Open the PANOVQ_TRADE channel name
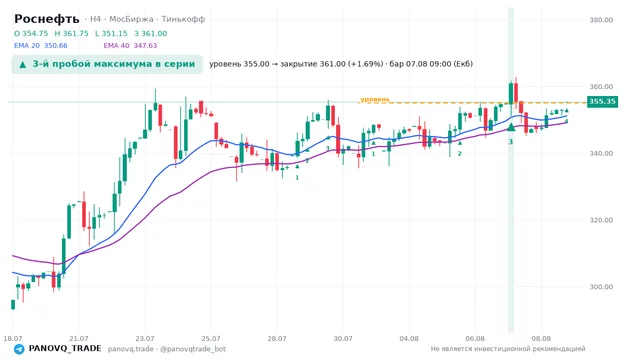This screenshot has height=360, width=640. pos(65,349)
